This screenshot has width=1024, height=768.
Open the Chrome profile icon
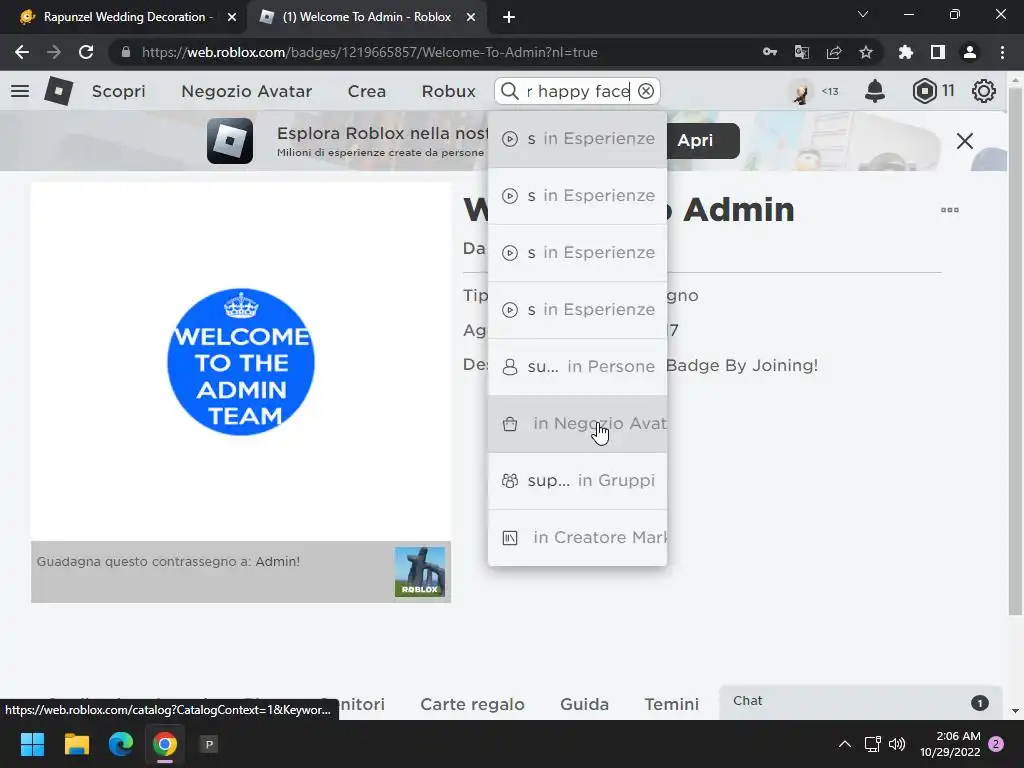(x=970, y=52)
